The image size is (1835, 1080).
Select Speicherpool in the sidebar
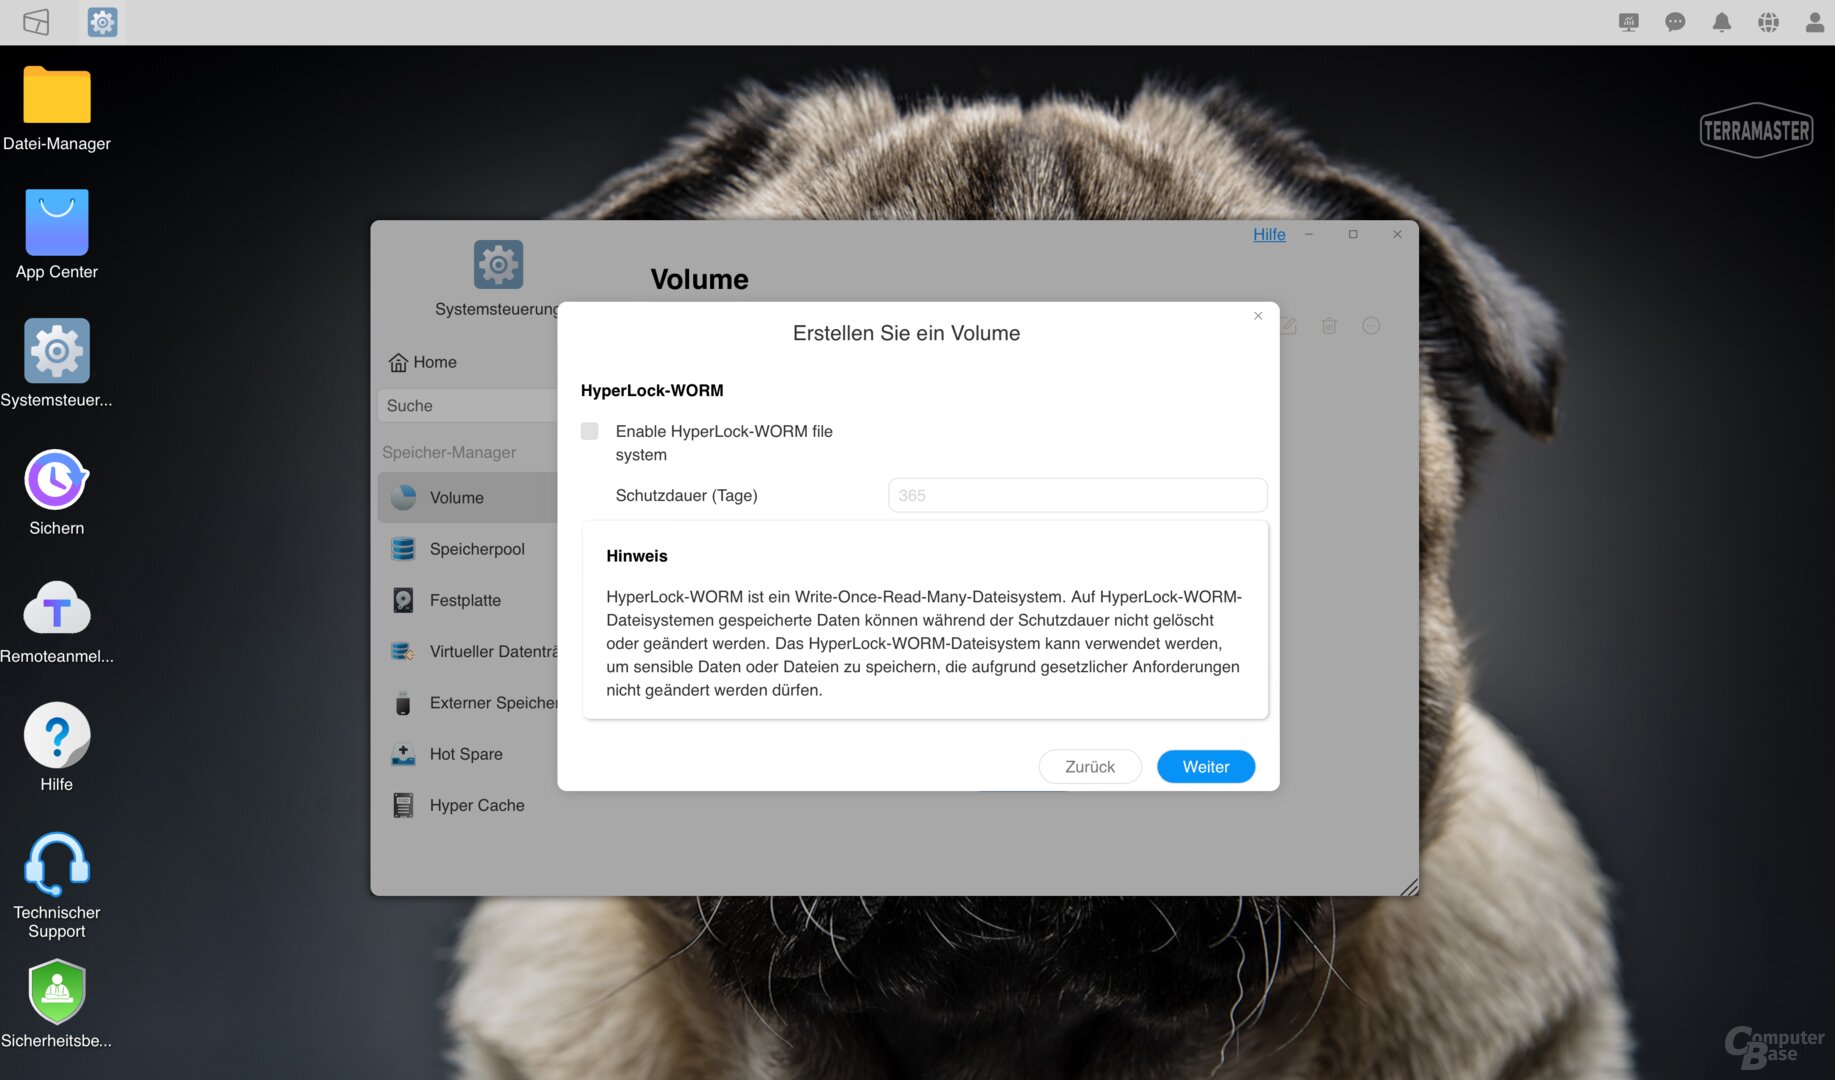coord(476,549)
